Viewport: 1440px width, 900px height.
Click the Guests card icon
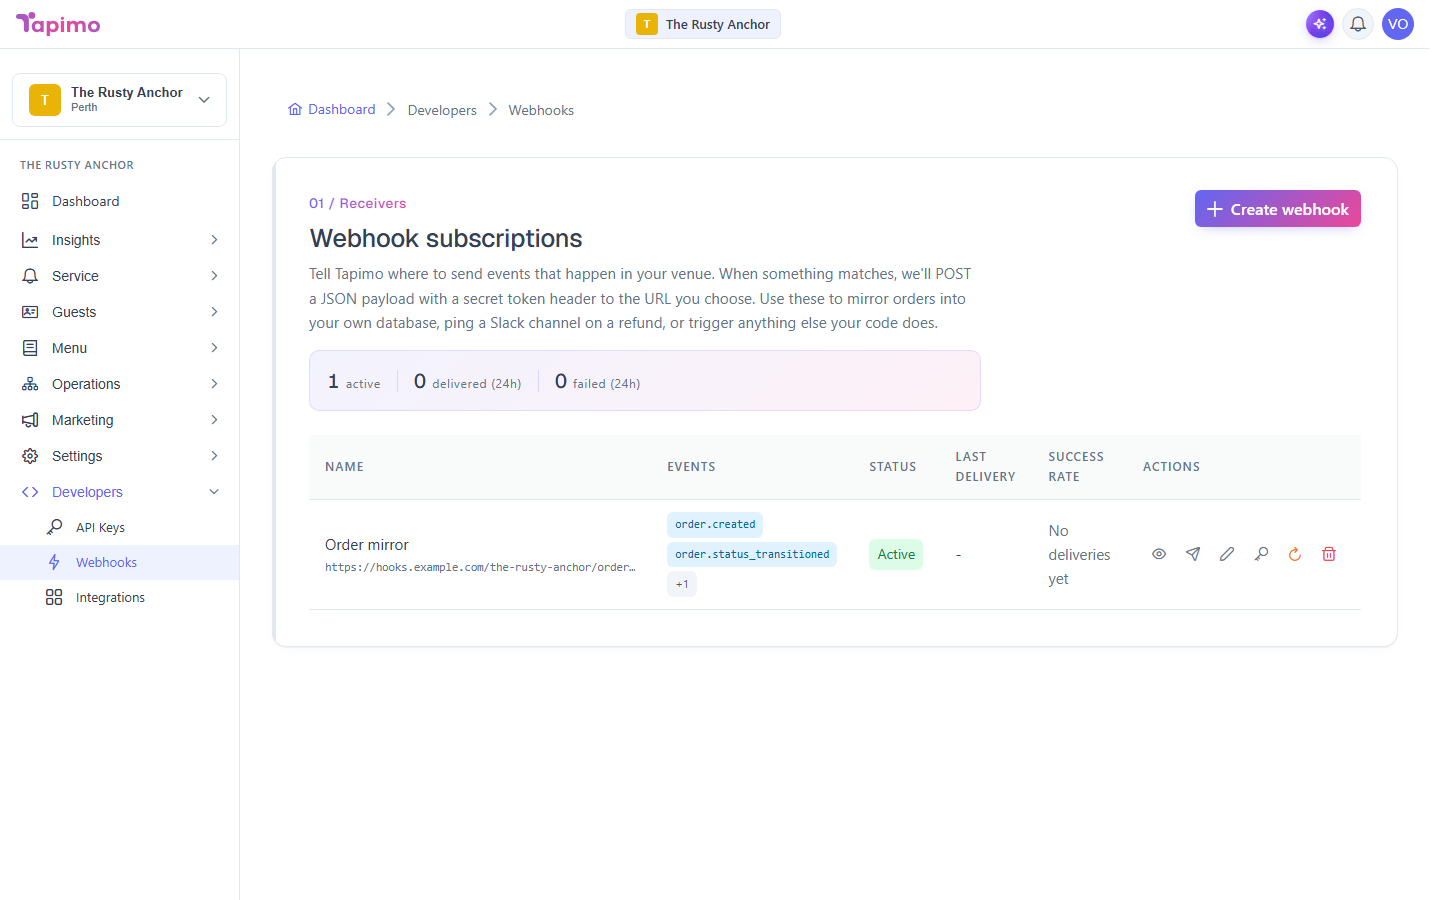click(30, 312)
